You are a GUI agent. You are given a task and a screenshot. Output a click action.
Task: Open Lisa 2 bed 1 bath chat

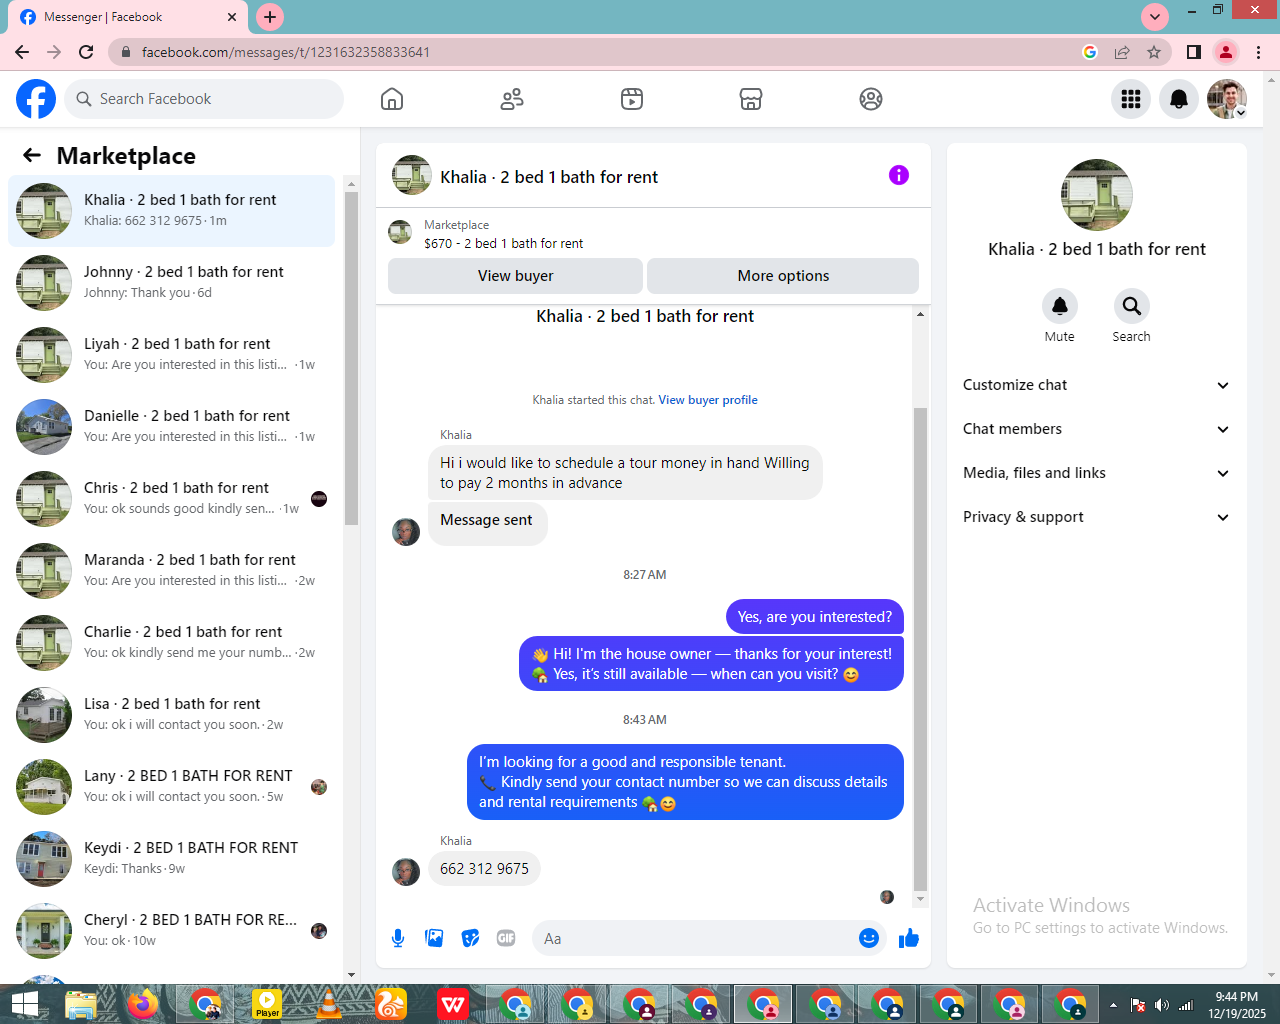click(172, 715)
